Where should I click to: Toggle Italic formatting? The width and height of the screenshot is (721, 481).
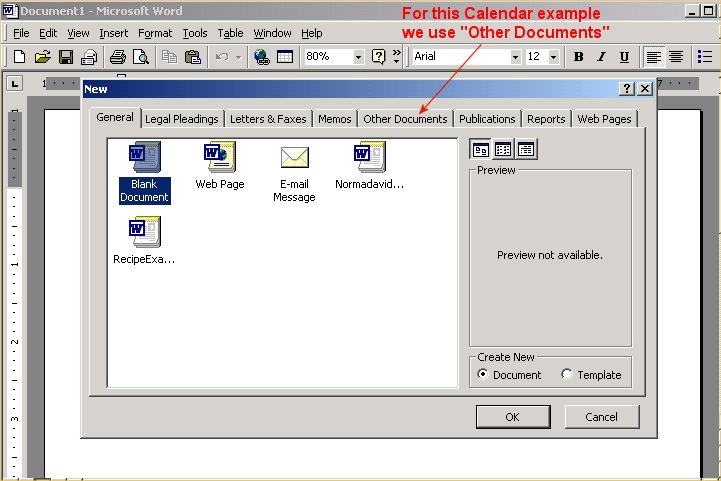pyautogui.click(x=602, y=57)
